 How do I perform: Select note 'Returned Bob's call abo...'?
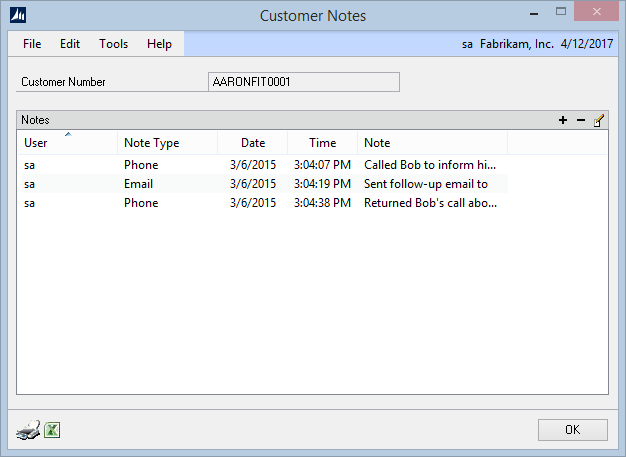(430, 203)
